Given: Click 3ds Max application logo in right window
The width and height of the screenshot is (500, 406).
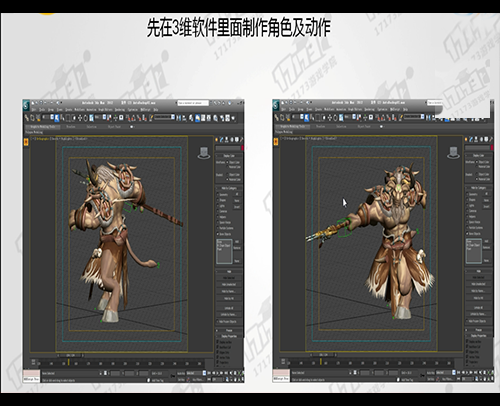Looking at the screenshot, I should pos(276,105).
